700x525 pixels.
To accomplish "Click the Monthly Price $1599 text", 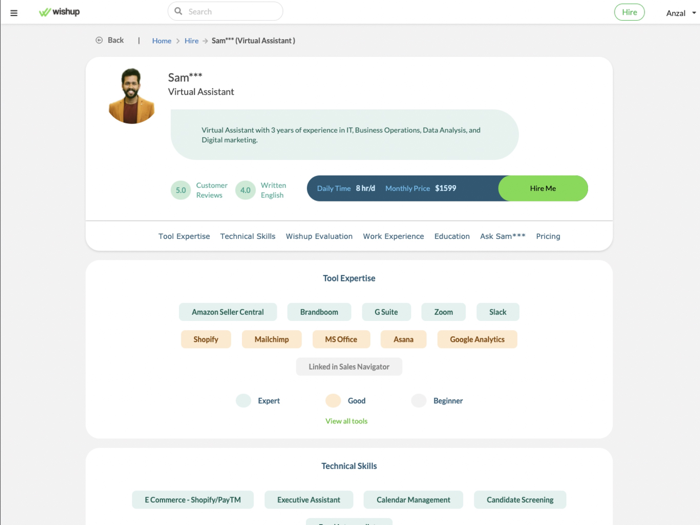I will pos(421,188).
